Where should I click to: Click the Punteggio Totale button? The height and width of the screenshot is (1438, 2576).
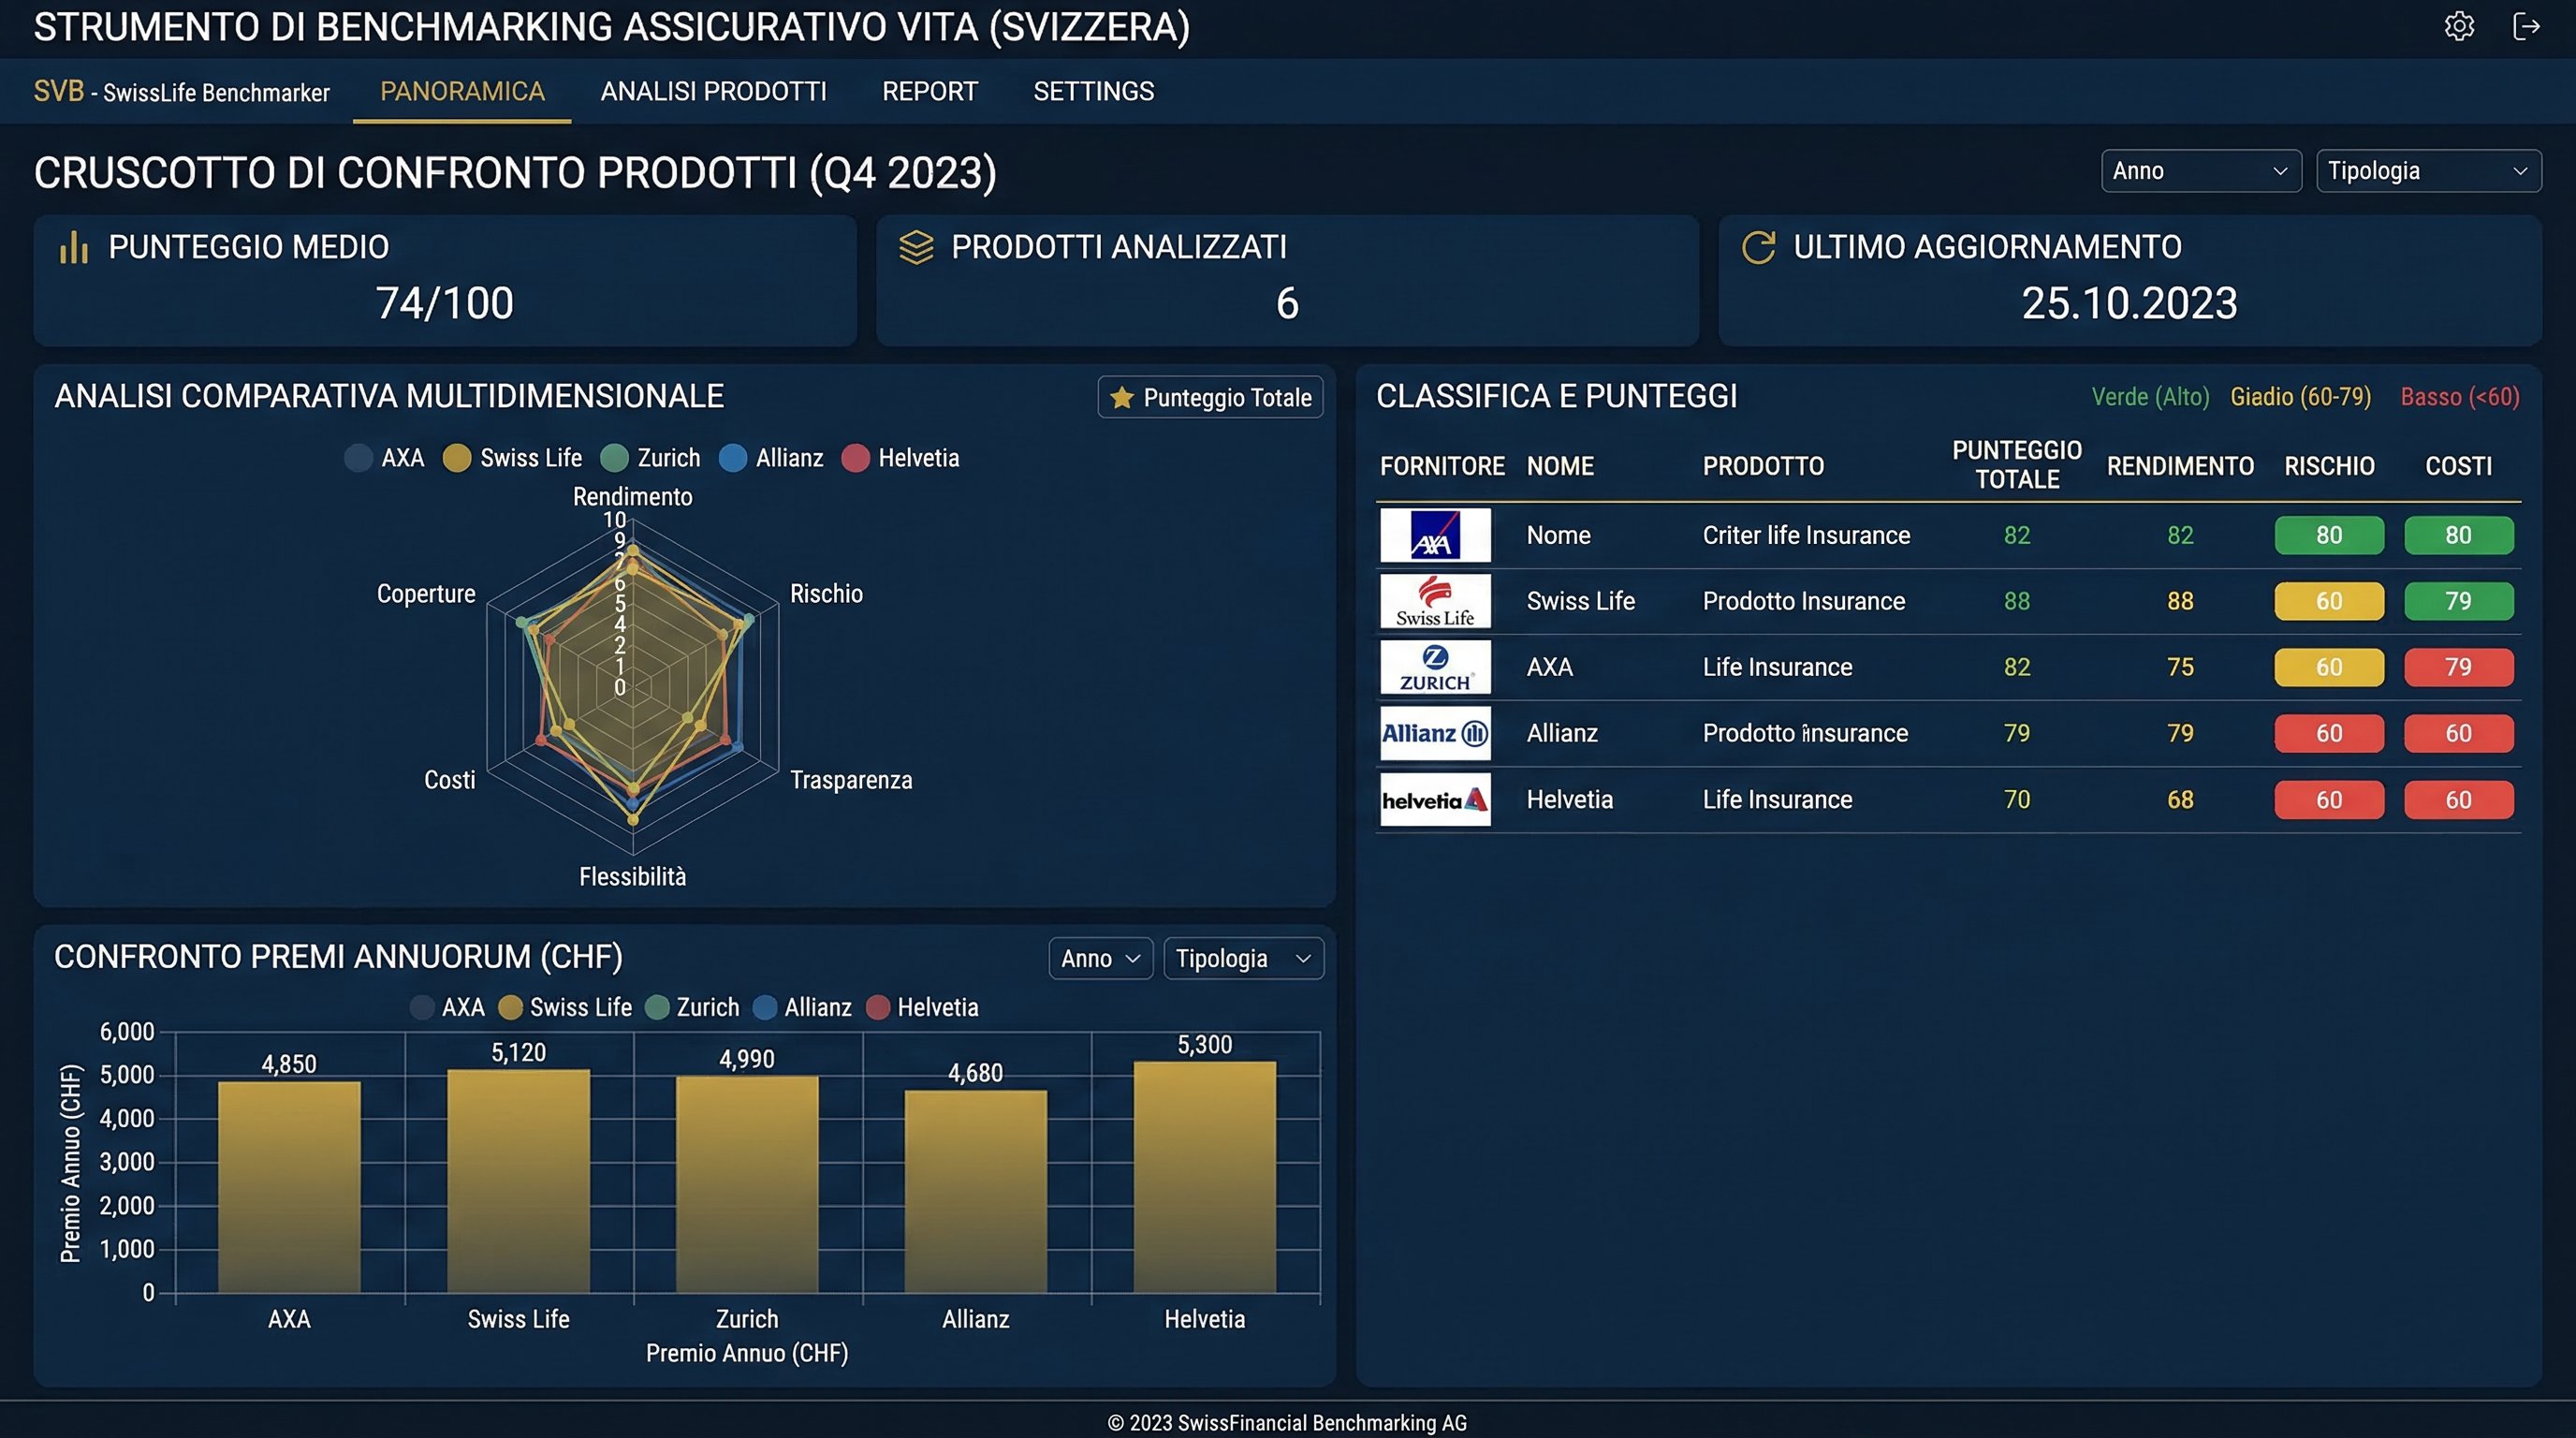pos(1210,397)
